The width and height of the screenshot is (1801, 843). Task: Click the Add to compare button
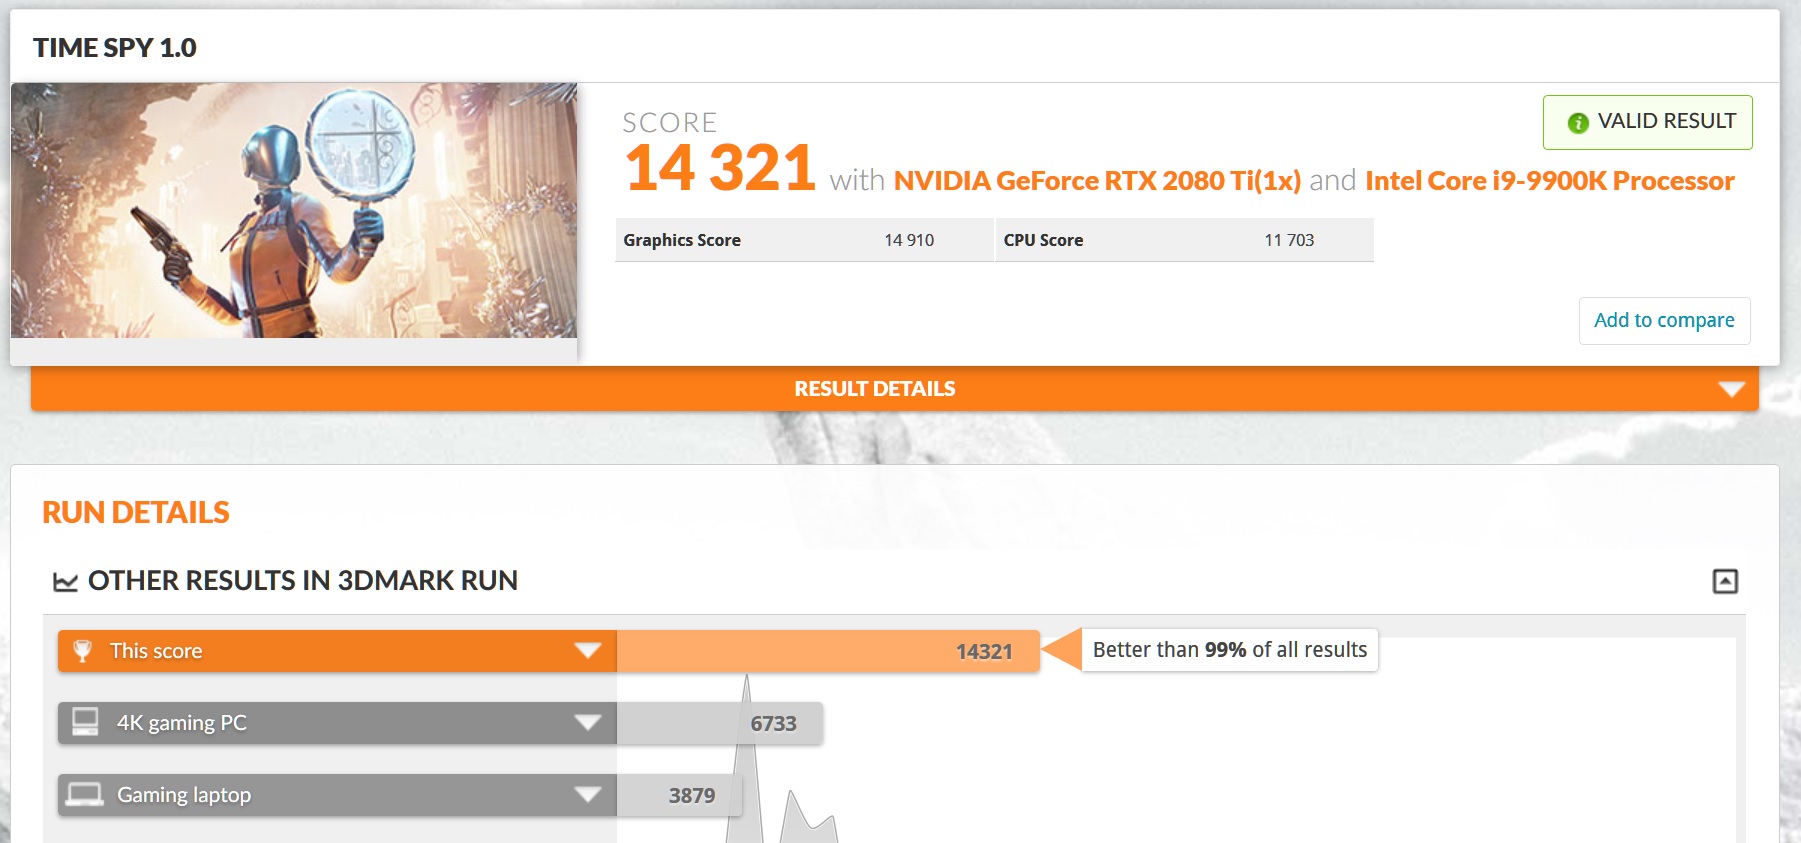point(1664,321)
